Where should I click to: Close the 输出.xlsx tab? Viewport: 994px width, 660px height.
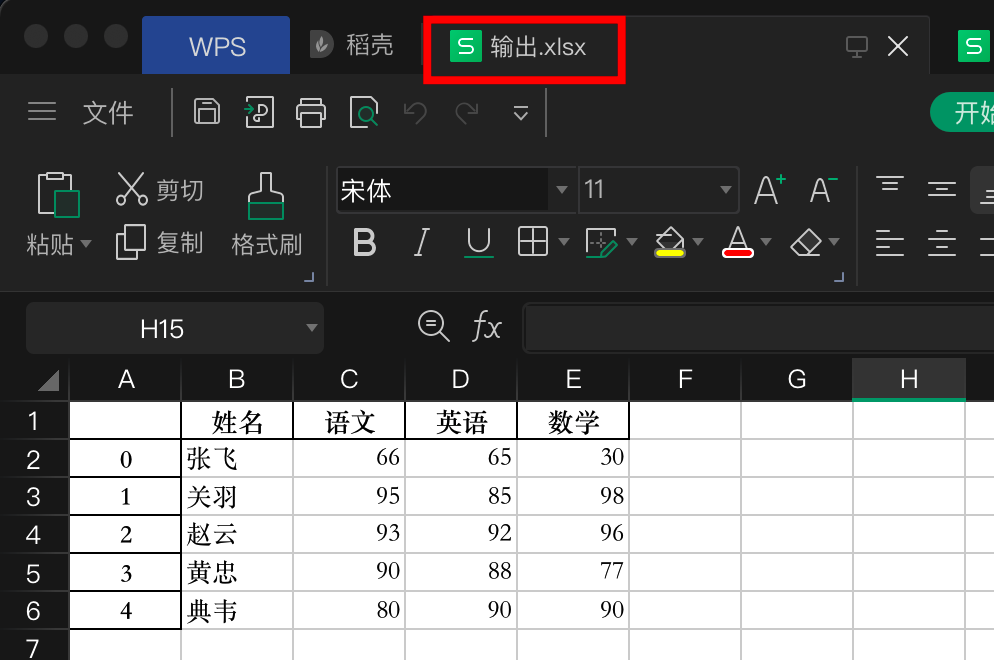tap(898, 46)
